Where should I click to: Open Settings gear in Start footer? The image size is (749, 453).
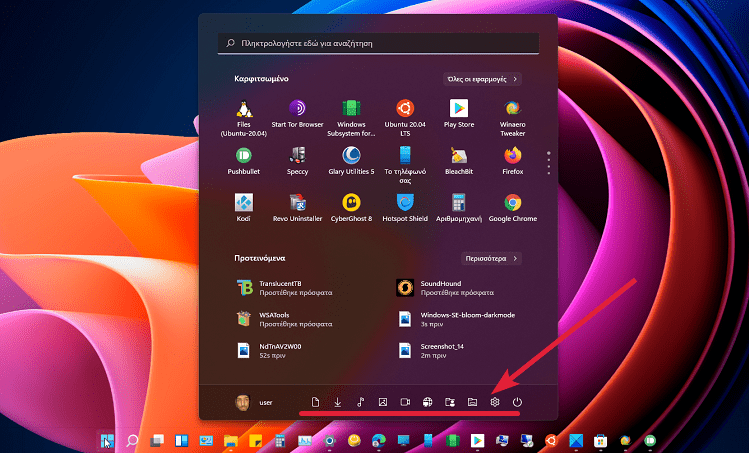(x=495, y=402)
